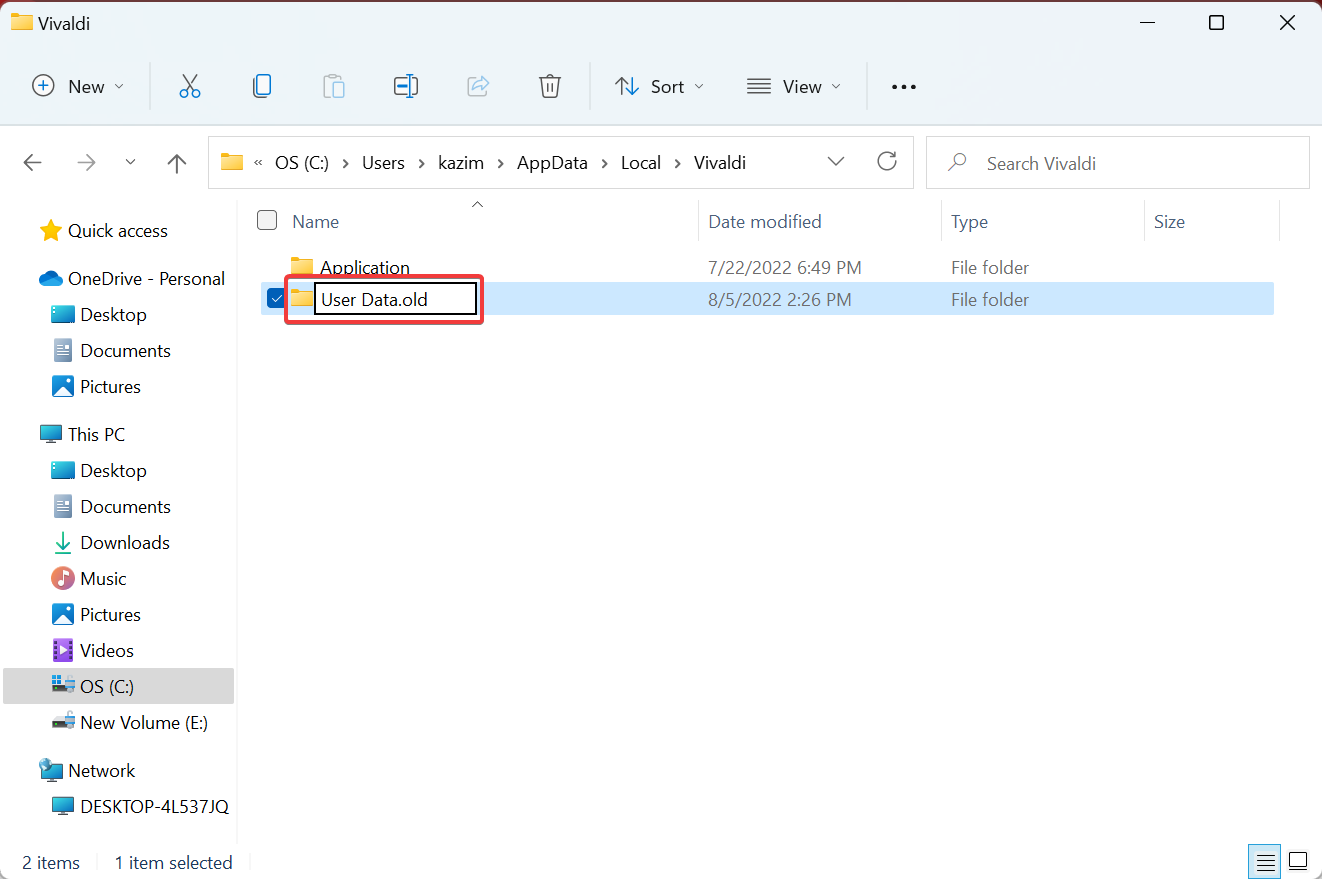Screen dimensions: 1322x879
Task: Click the Vivaldi segment in address path
Action: click(x=720, y=163)
